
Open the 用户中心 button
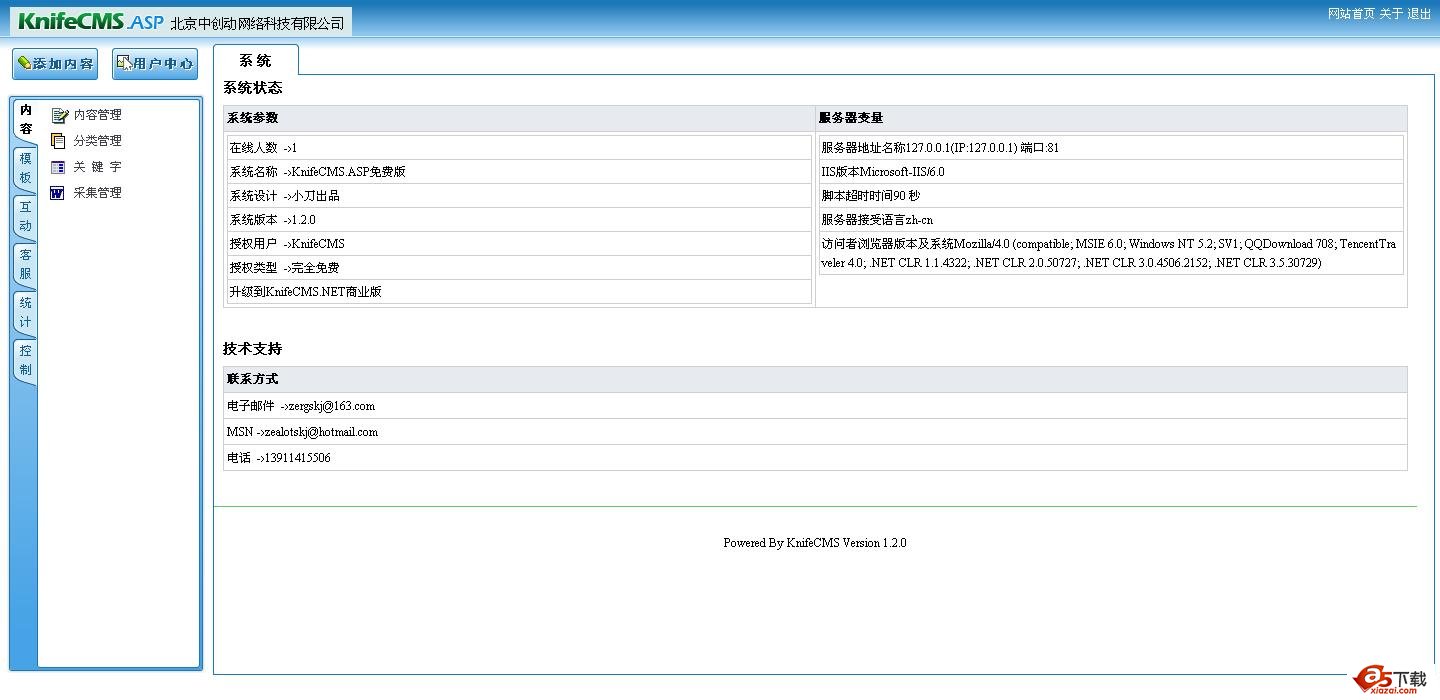point(155,64)
